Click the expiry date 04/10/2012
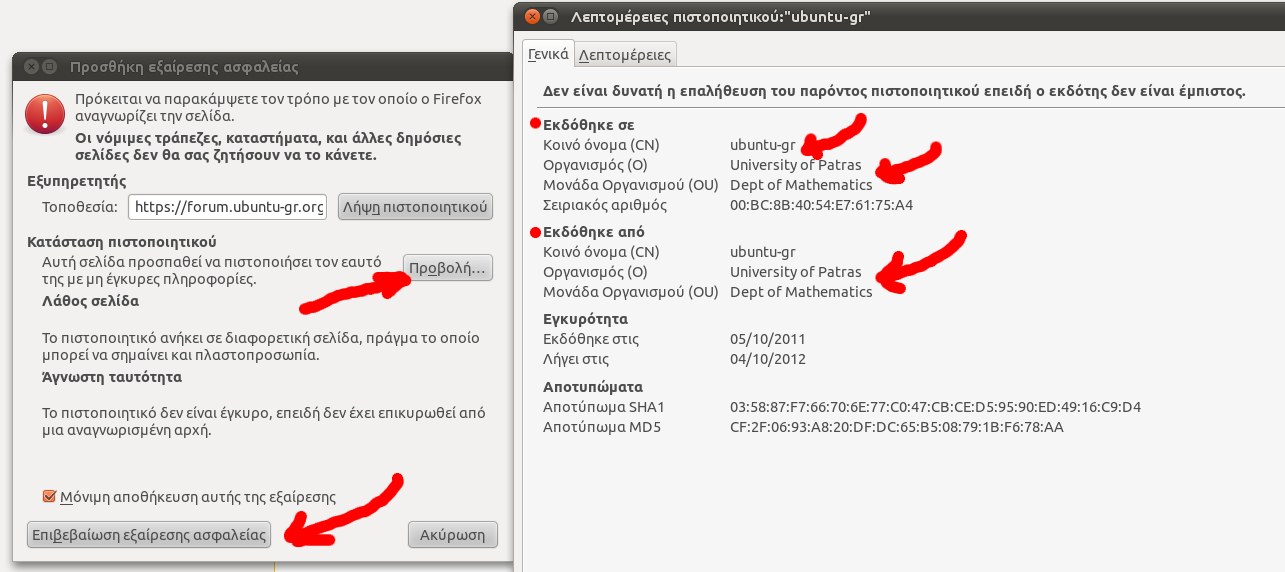The height and width of the screenshot is (572, 1285). point(767,359)
